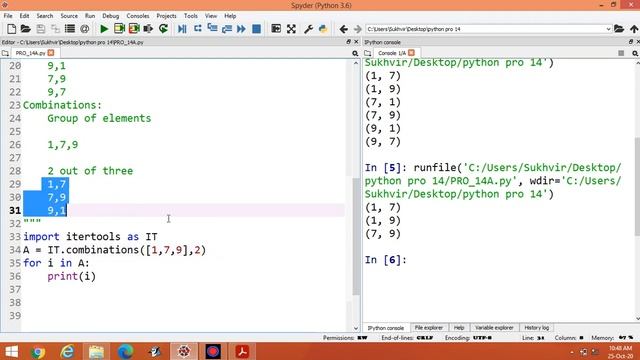The width and height of the screenshot is (640, 360).
Task: Run current cell icon
Action: coord(119,29)
